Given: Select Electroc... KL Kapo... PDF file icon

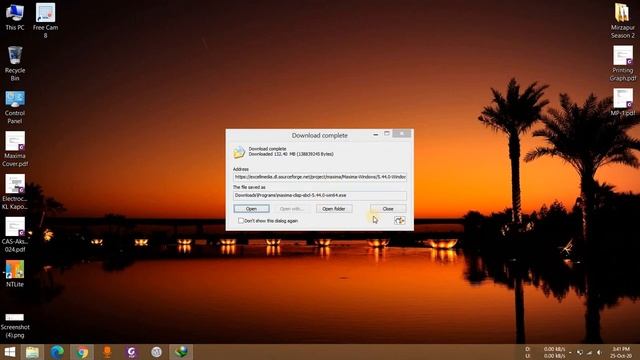Looking at the screenshot, I should tap(15, 192).
